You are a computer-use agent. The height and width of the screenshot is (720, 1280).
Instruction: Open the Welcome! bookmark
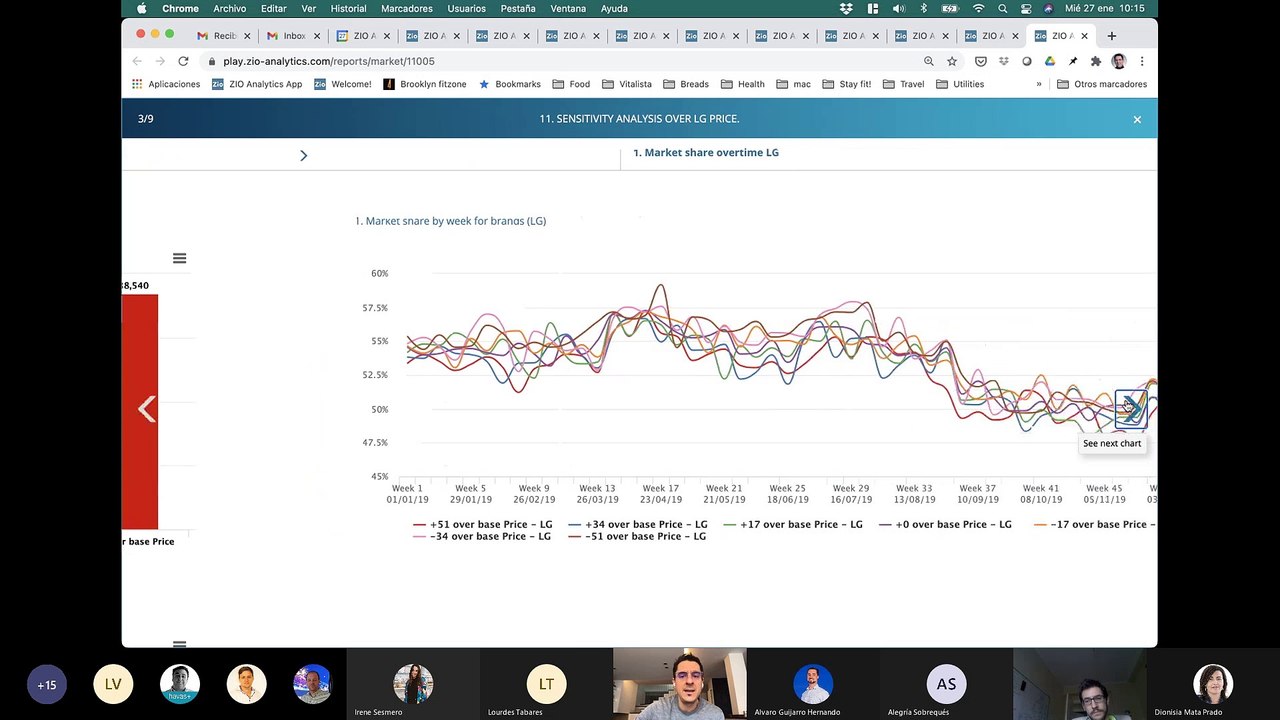click(343, 84)
